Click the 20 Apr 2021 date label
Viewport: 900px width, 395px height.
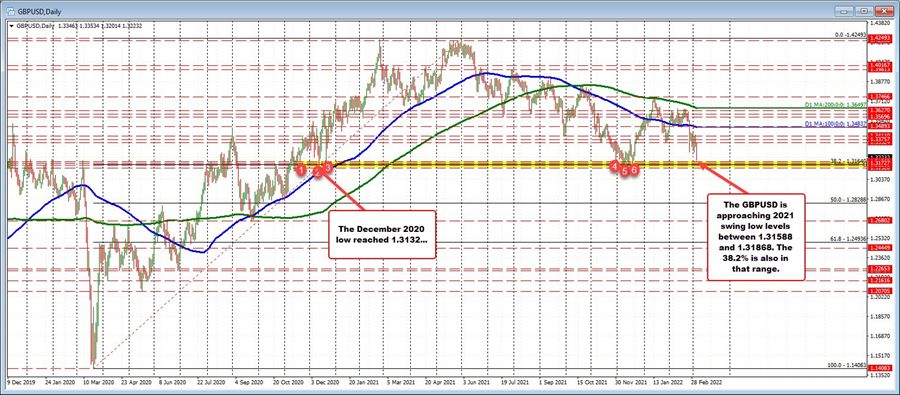tap(439, 381)
